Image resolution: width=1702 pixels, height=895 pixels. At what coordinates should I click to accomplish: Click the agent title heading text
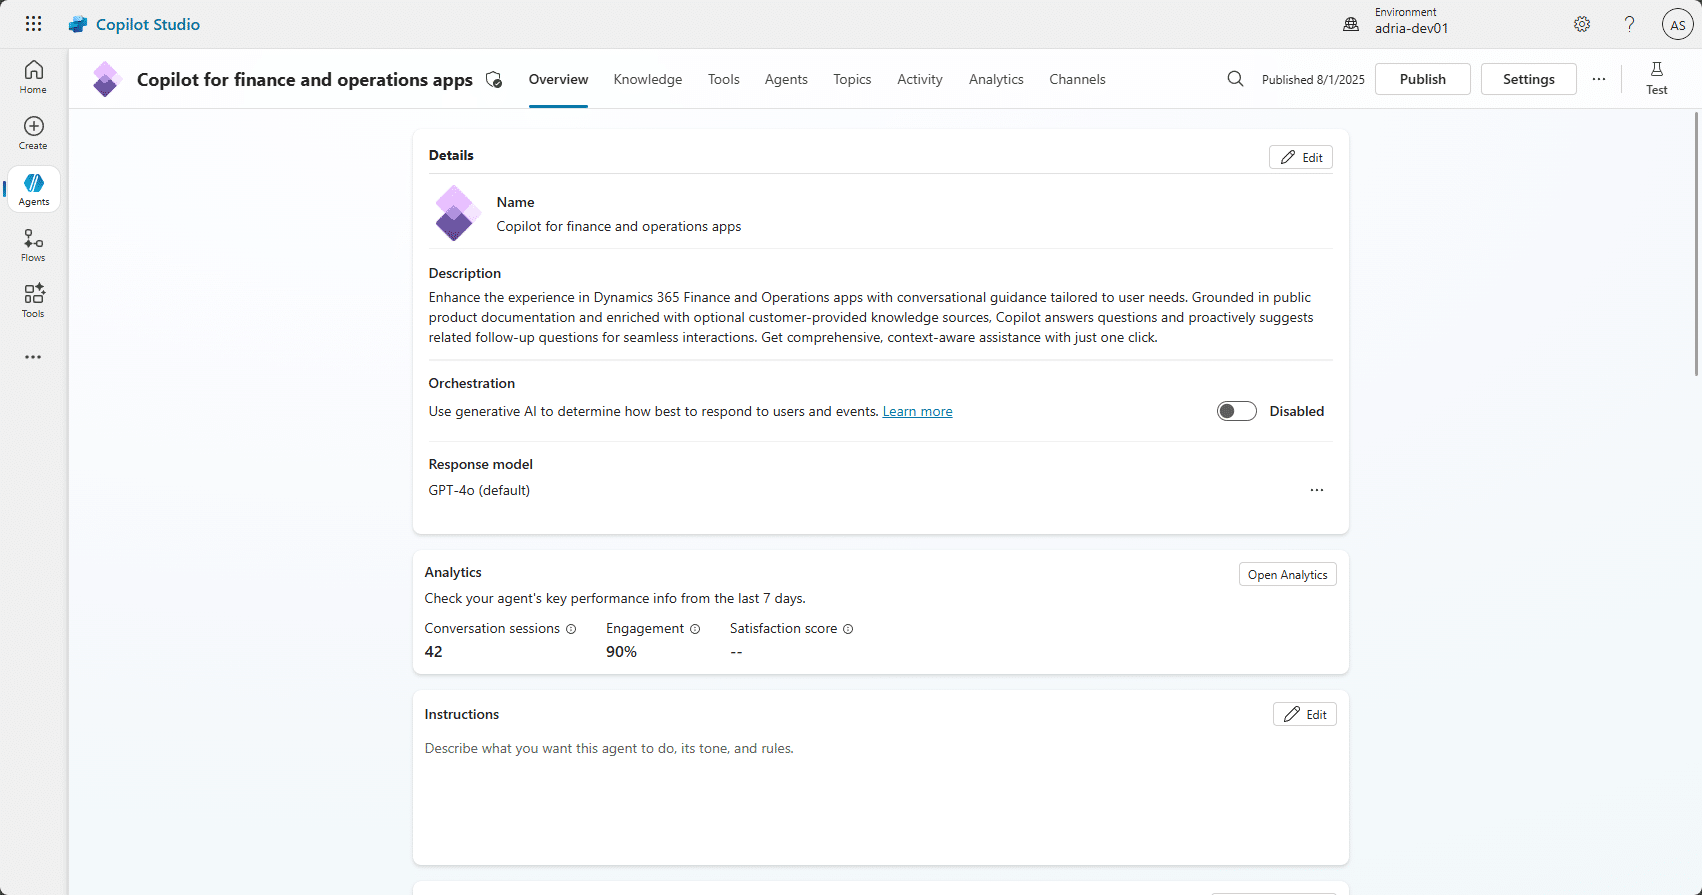(305, 79)
